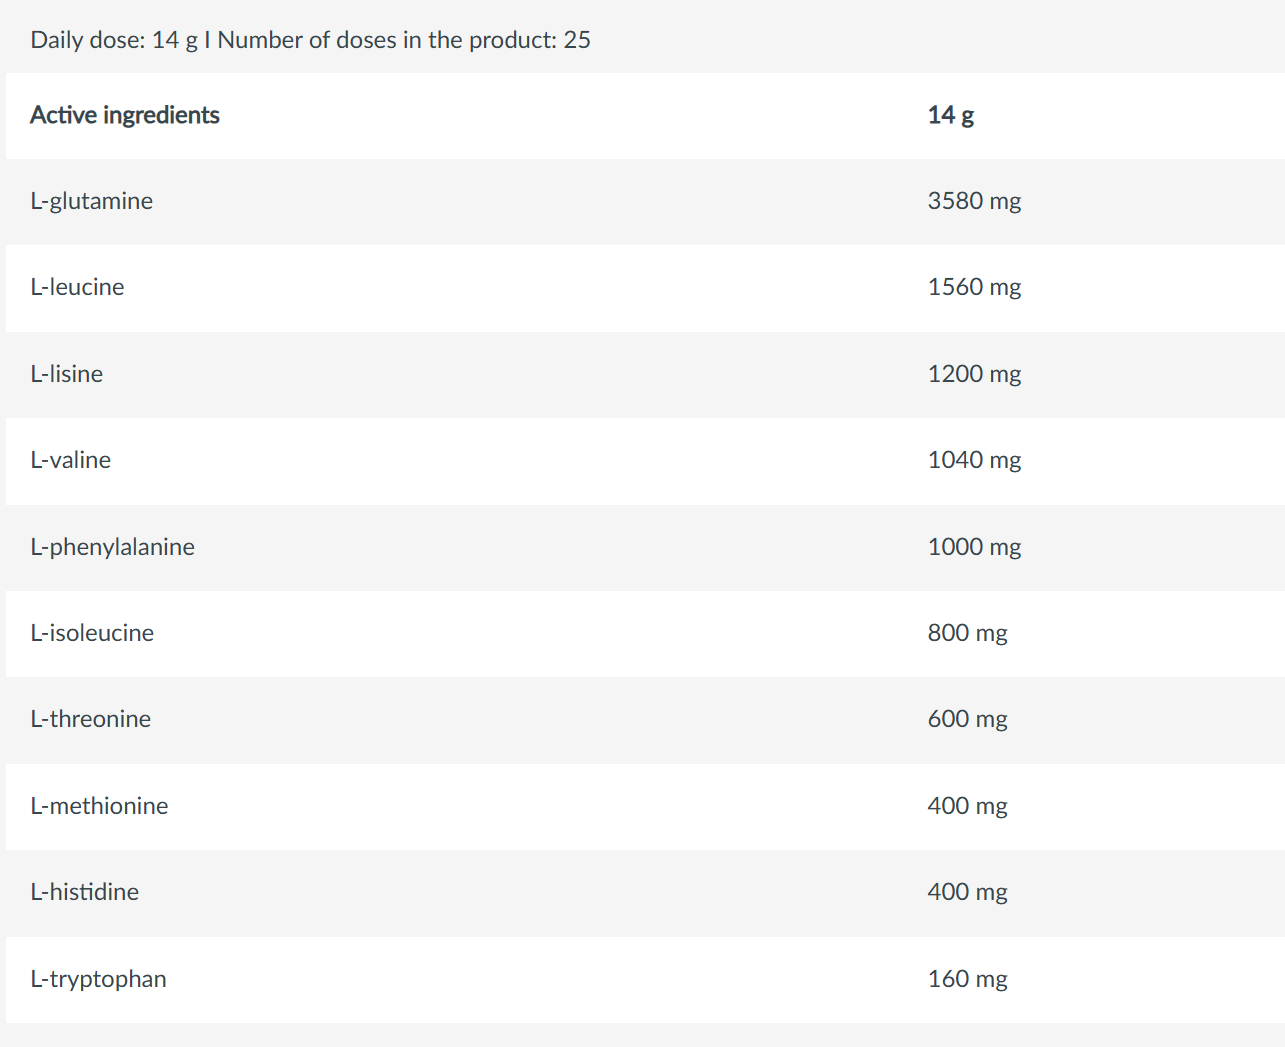Select the L-glutamine ingredient name
Screen dimensions: 1285x1047
[92, 201]
